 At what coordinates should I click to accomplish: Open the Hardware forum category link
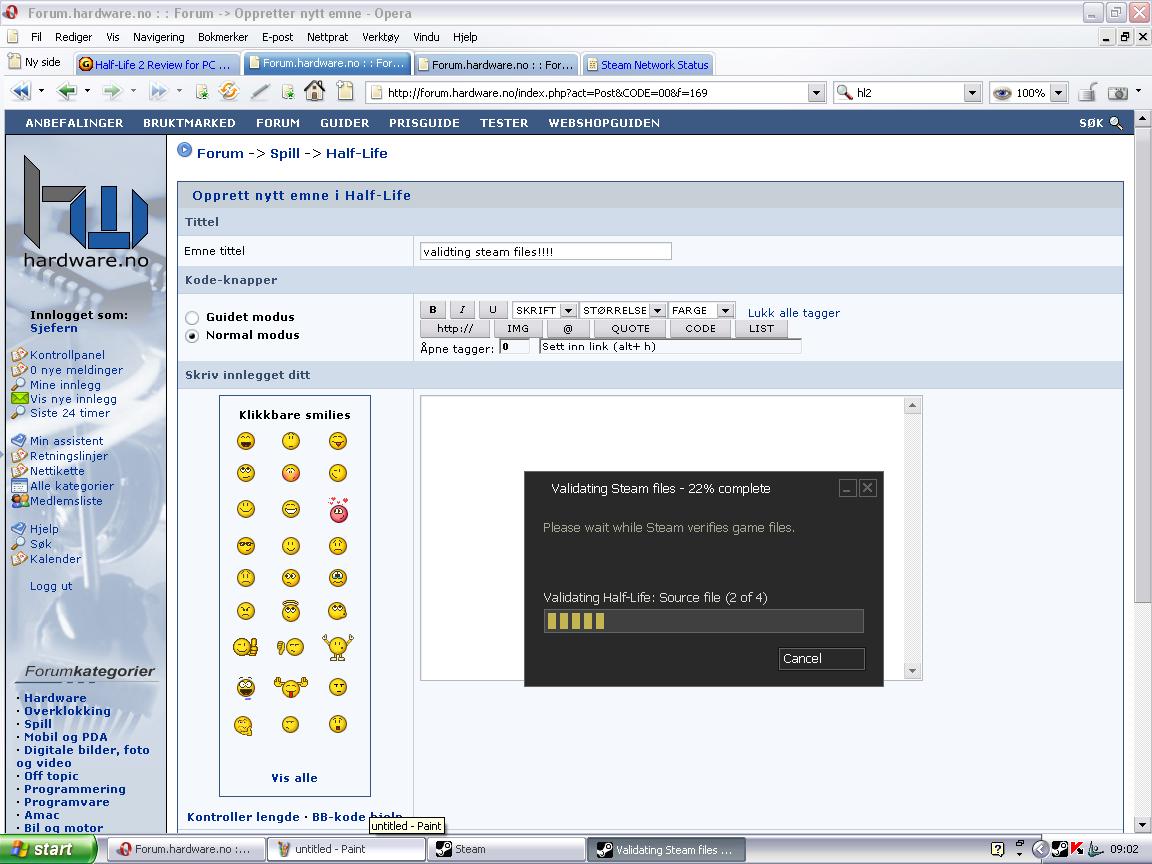click(55, 698)
